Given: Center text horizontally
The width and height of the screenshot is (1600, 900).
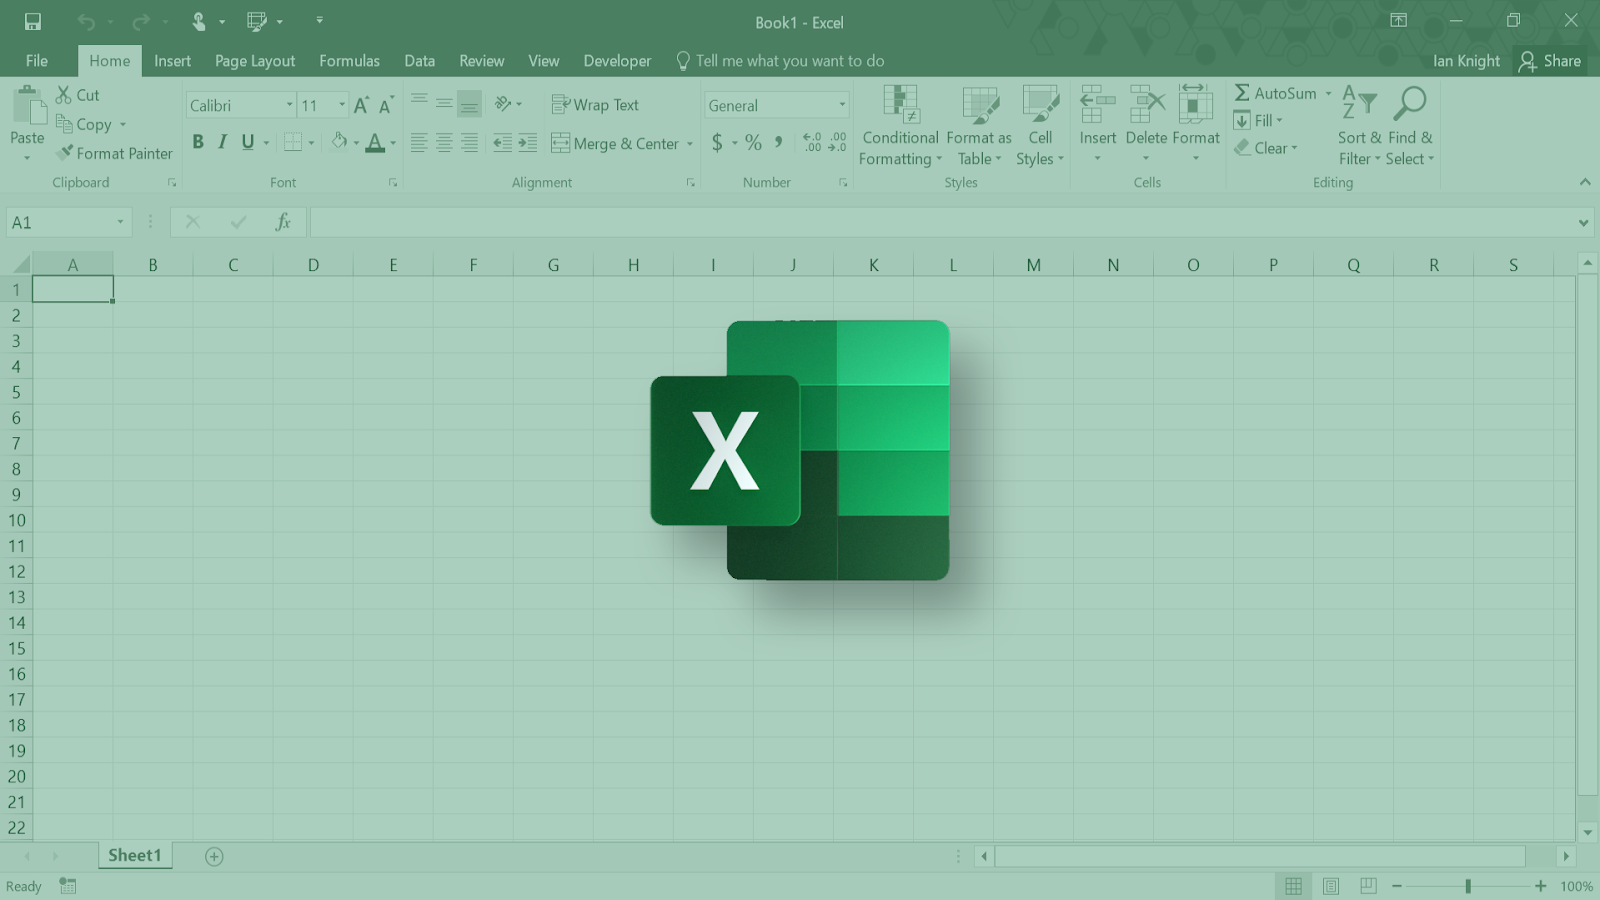Looking at the screenshot, I should click(444, 143).
